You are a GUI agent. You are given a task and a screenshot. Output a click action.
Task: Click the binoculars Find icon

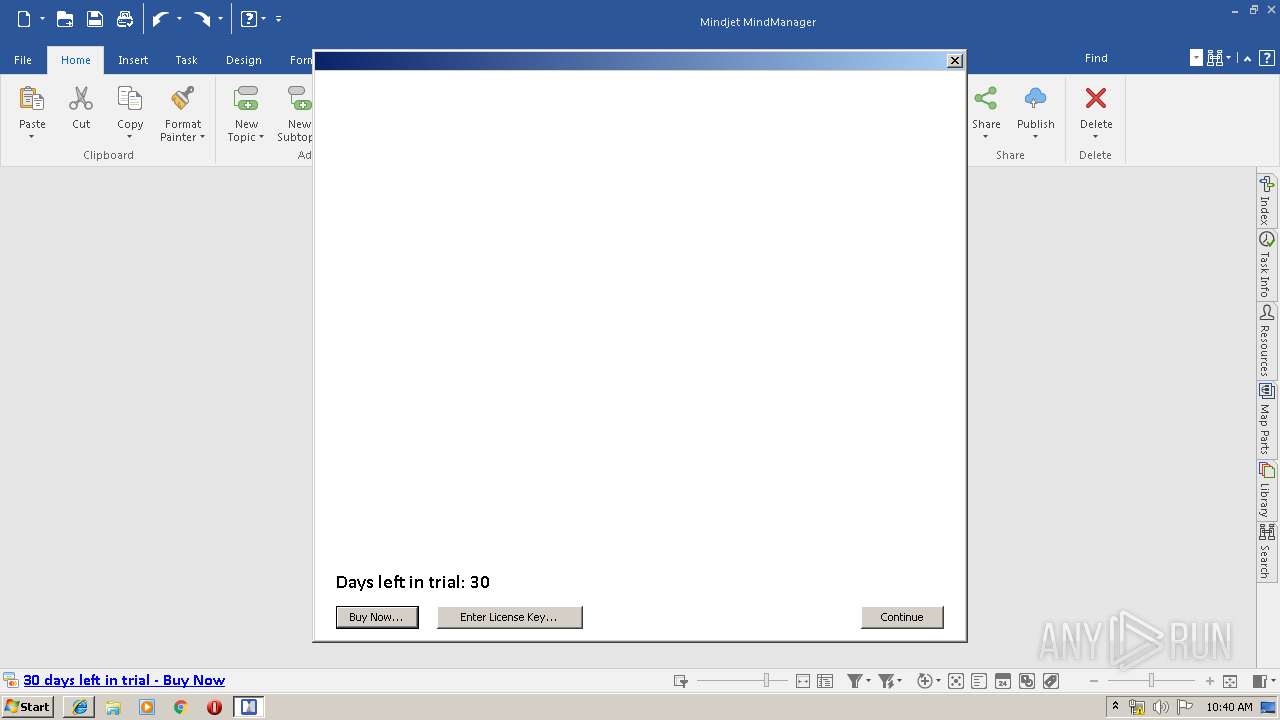click(1215, 58)
